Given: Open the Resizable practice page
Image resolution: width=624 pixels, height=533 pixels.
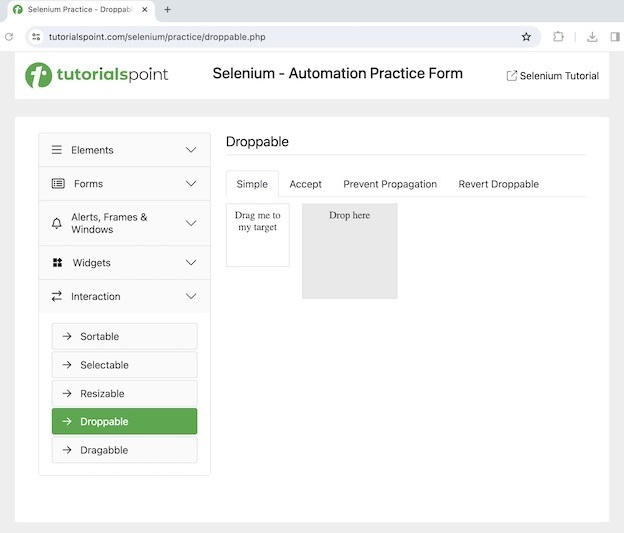Looking at the screenshot, I should pos(124,394).
